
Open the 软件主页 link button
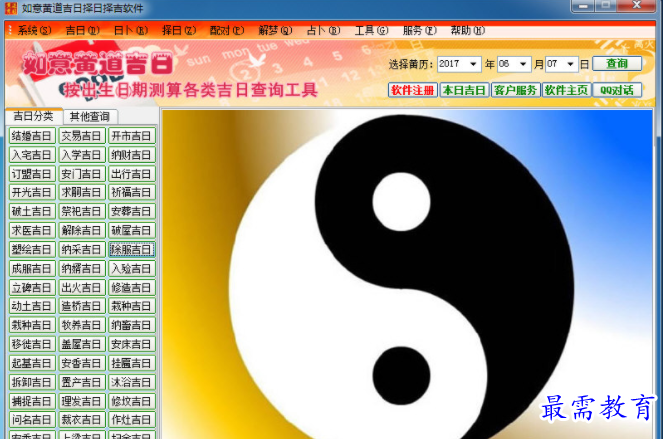coord(566,90)
